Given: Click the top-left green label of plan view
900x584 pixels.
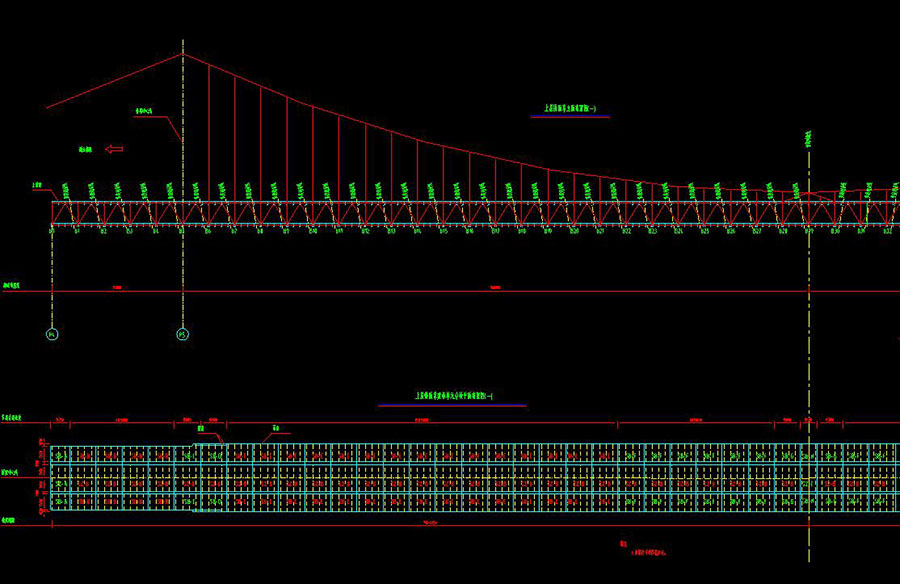Looking at the screenshot, I should (x=12, y=416).
